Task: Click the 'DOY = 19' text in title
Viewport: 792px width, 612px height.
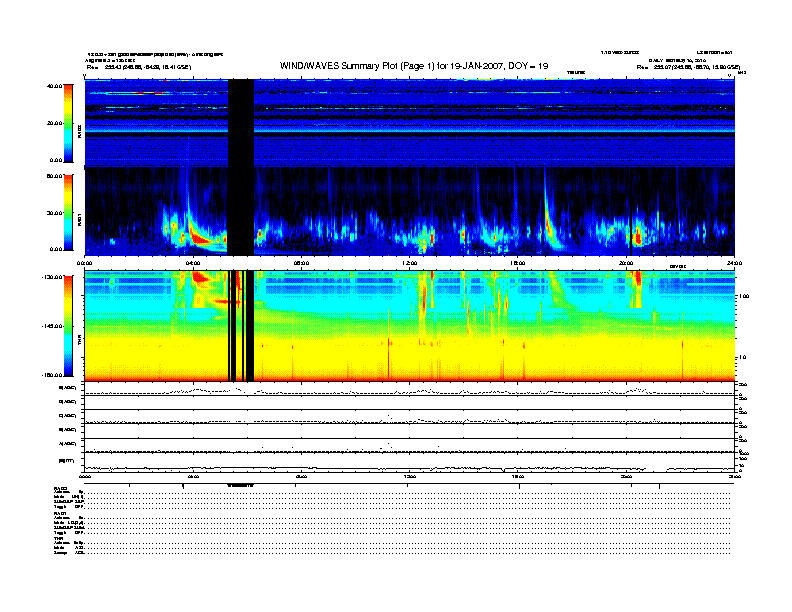Action: (528, 66)
